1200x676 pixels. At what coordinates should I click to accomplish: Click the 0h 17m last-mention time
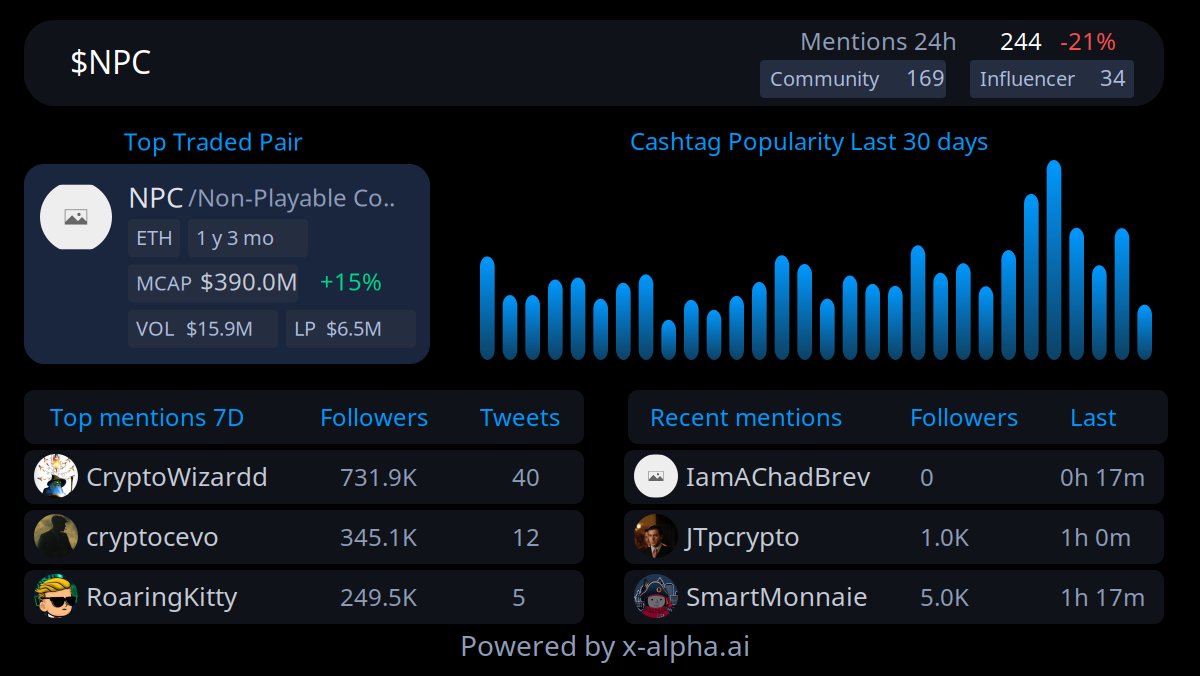(1102, 478)
